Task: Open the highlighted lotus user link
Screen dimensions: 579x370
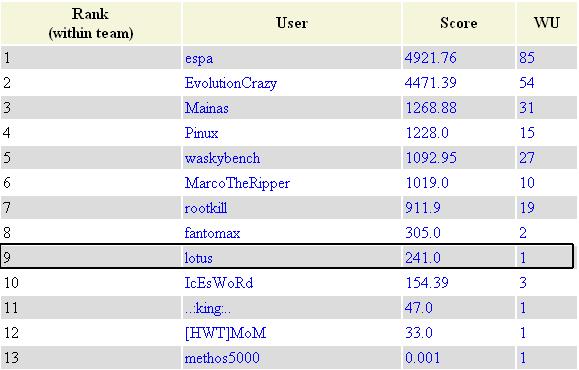Action: [x=198, y=258]
